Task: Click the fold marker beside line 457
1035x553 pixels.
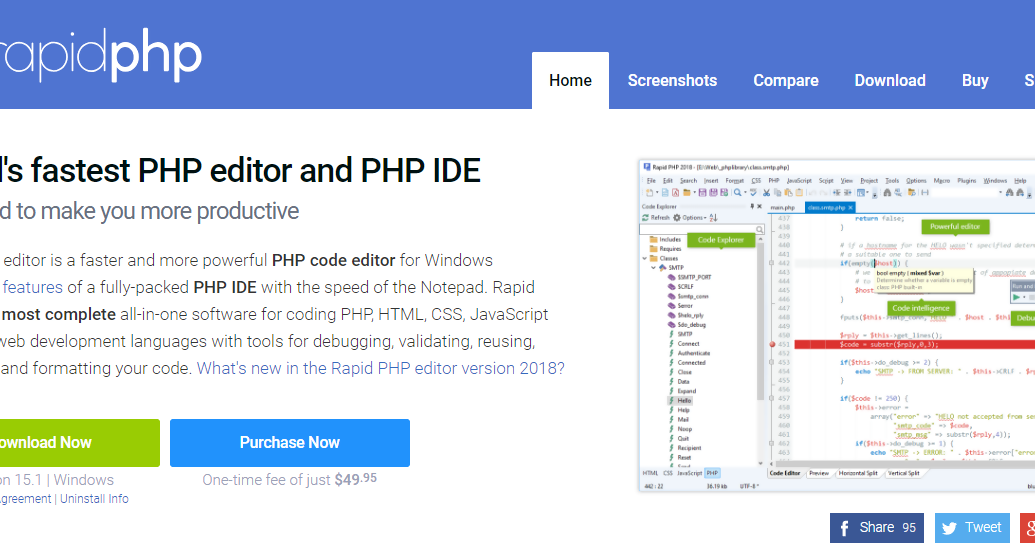Action: point(771,399)
